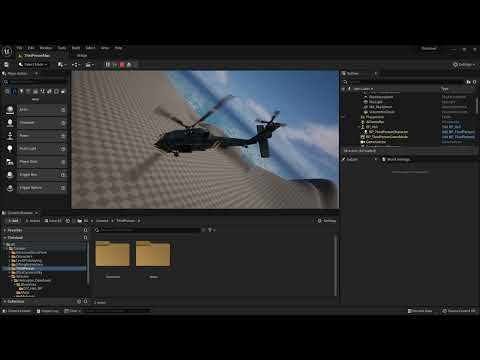Open the Blueprints toolbar dropdown
The height and width of the screenshot is (360, 480).
76,64
